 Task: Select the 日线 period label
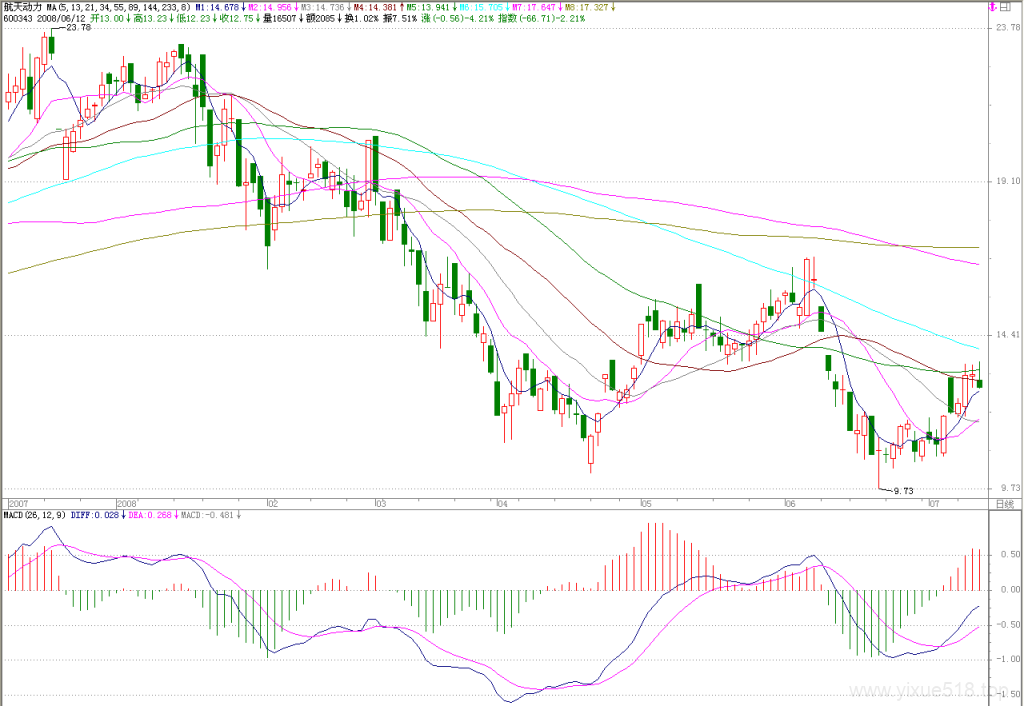pos(1004,504)
